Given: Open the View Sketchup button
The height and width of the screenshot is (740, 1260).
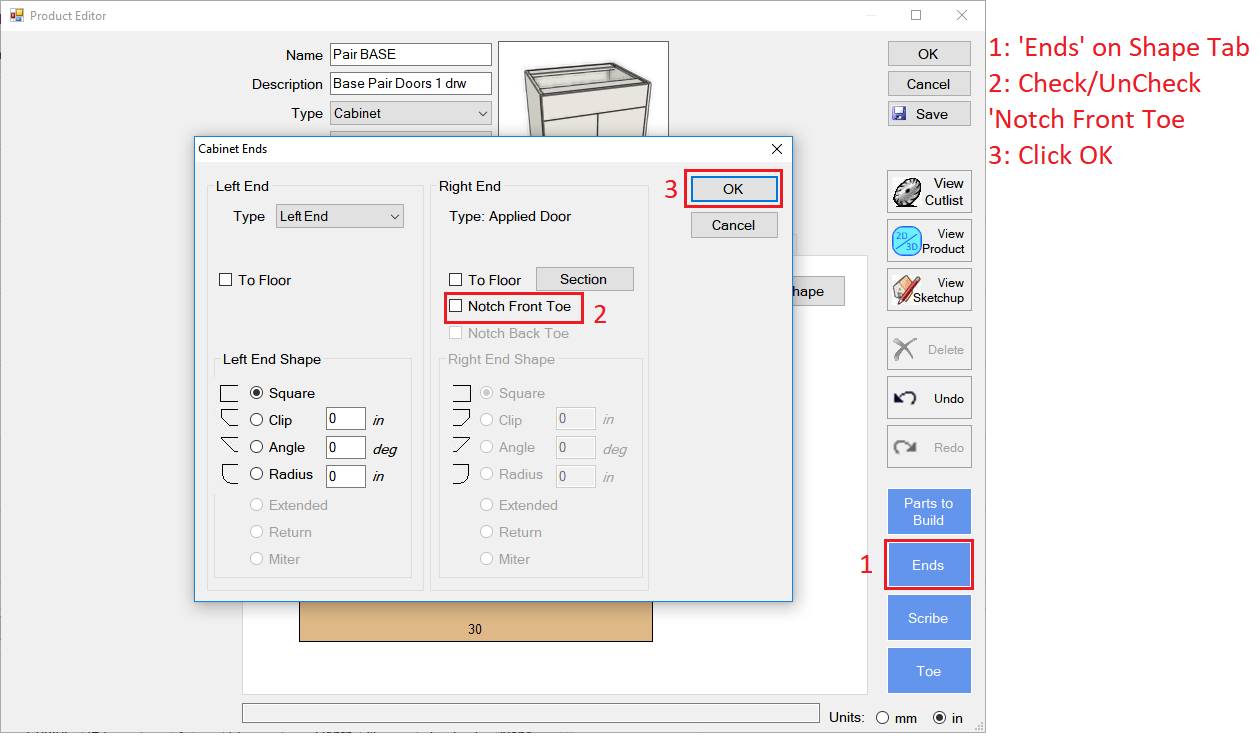Looking at the screenshot, I should click(x=928, y=290).
